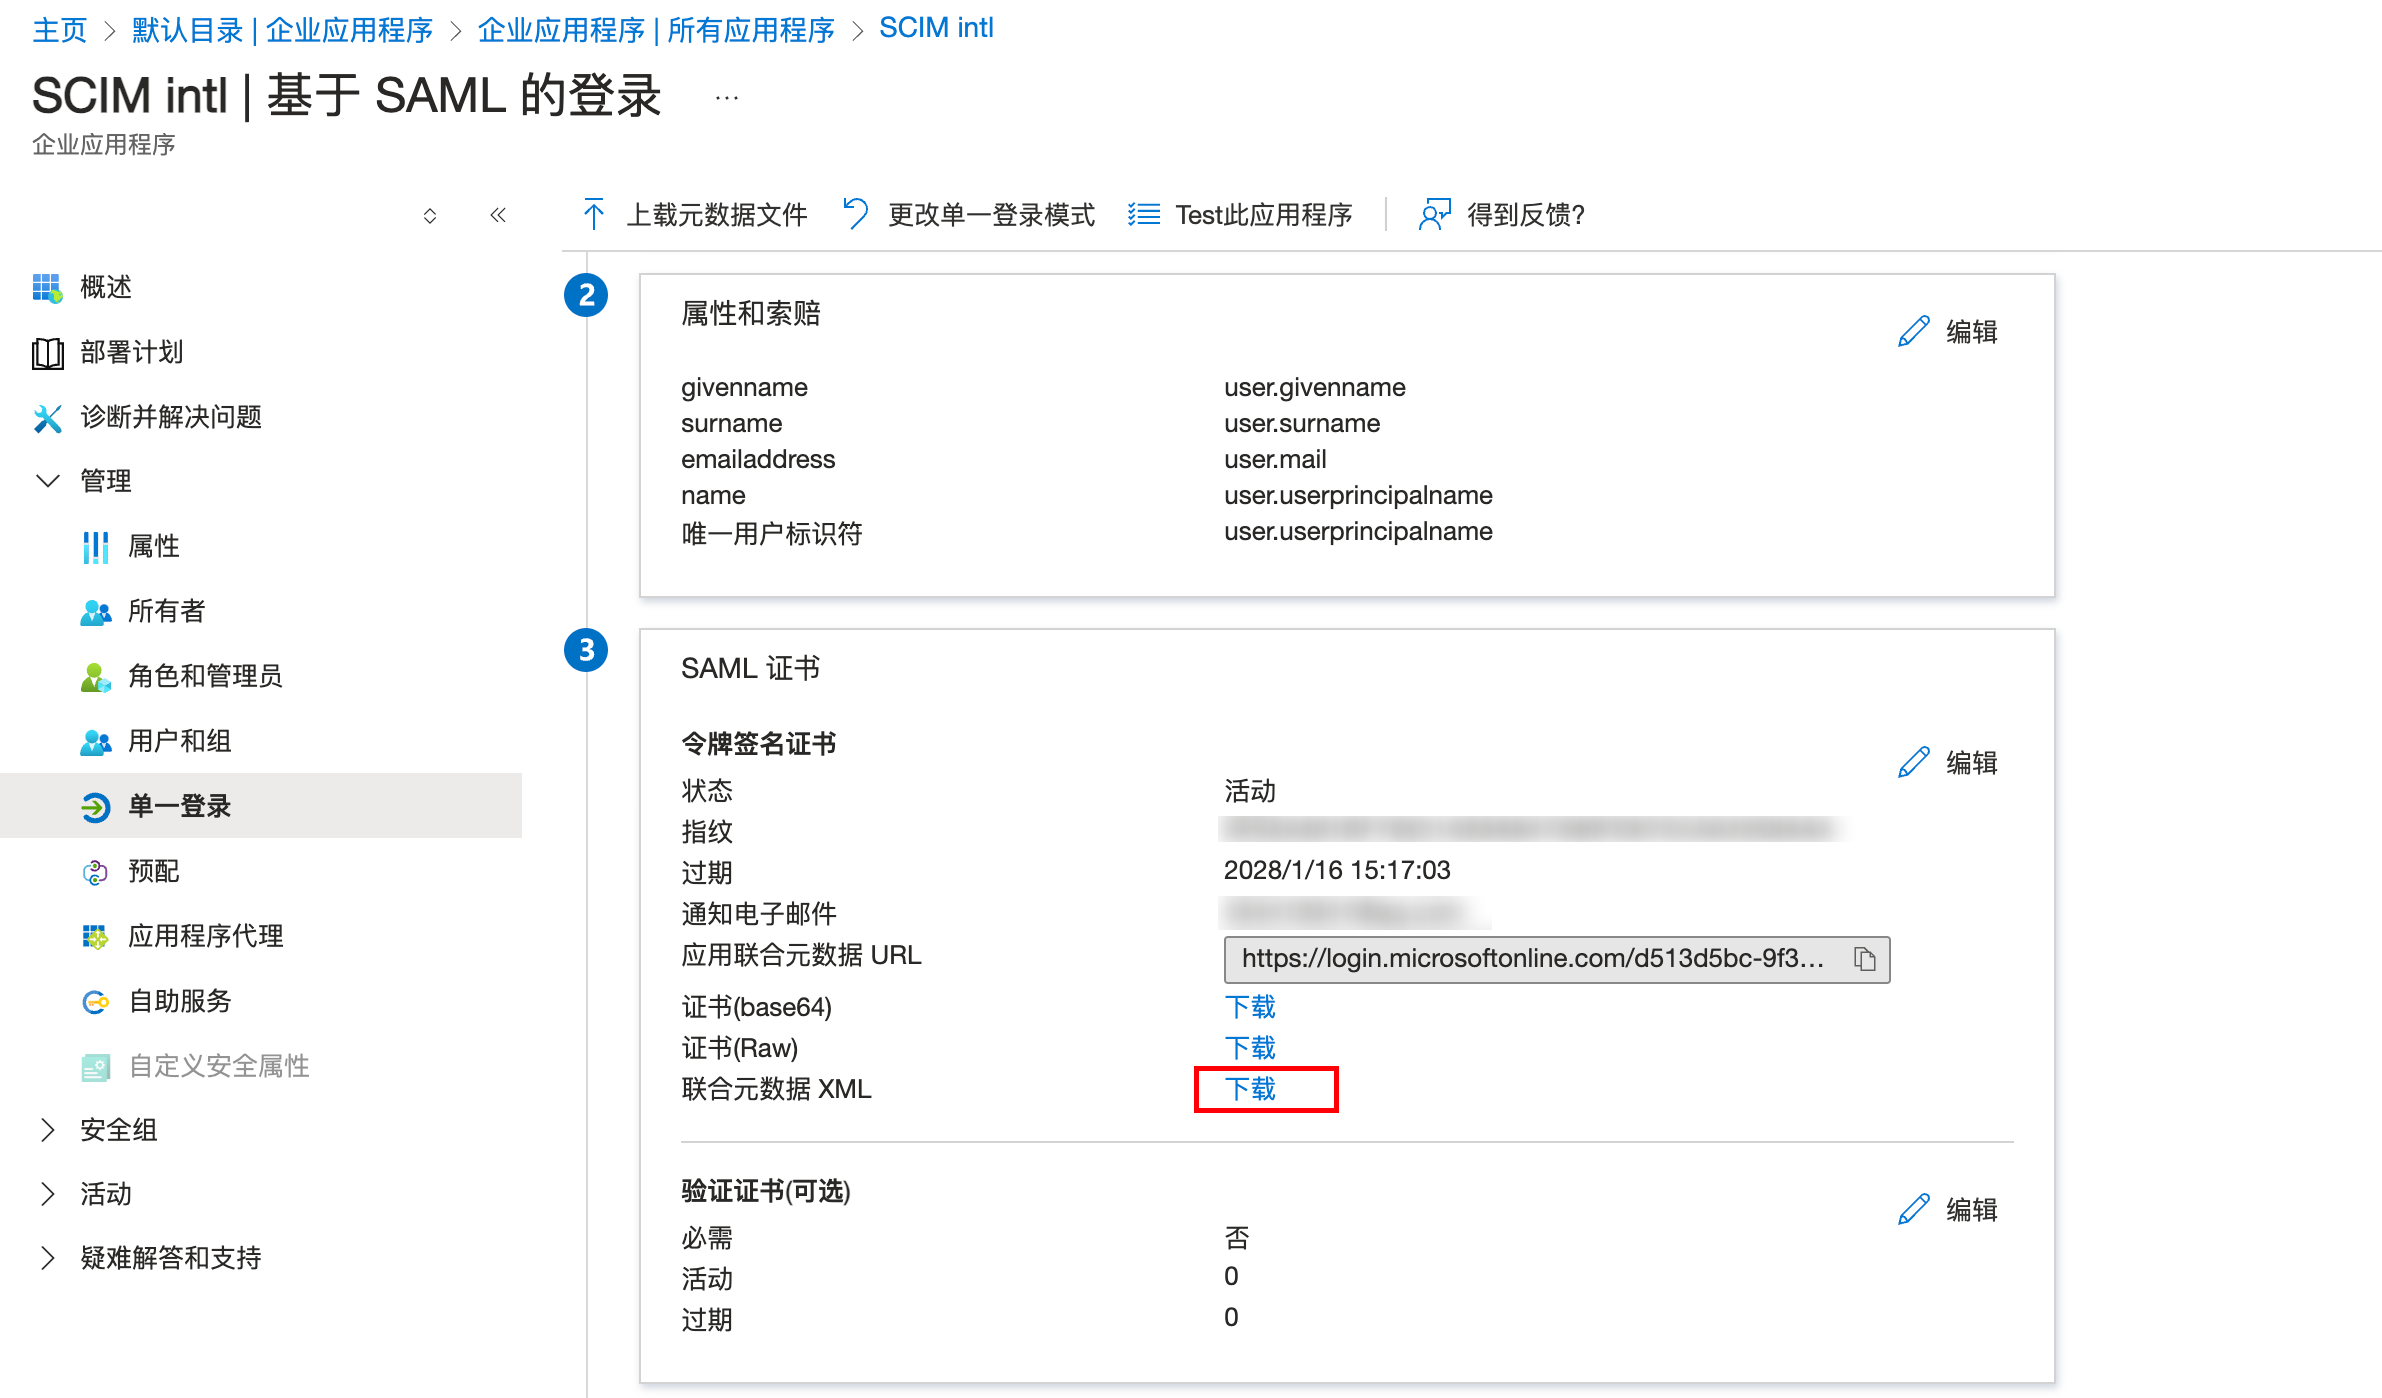
Task: Click the pencil edit icon for 属性和索赔
Action: coord(1913,332)
